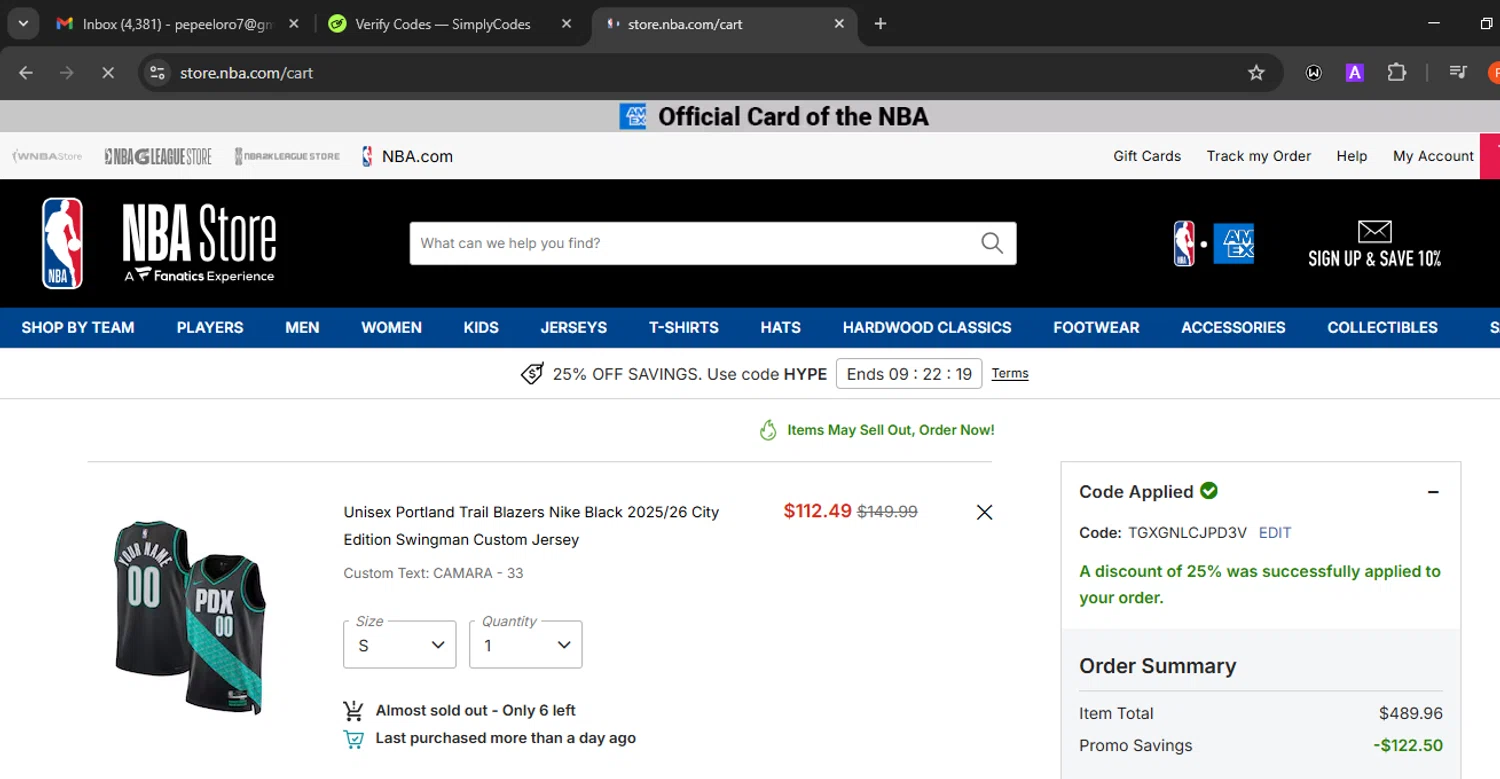Image resolution: width=1500 pixels, height=779 pixels.
Task: Click the flame icon by Items May Sell Out
Action: [768, 430]
